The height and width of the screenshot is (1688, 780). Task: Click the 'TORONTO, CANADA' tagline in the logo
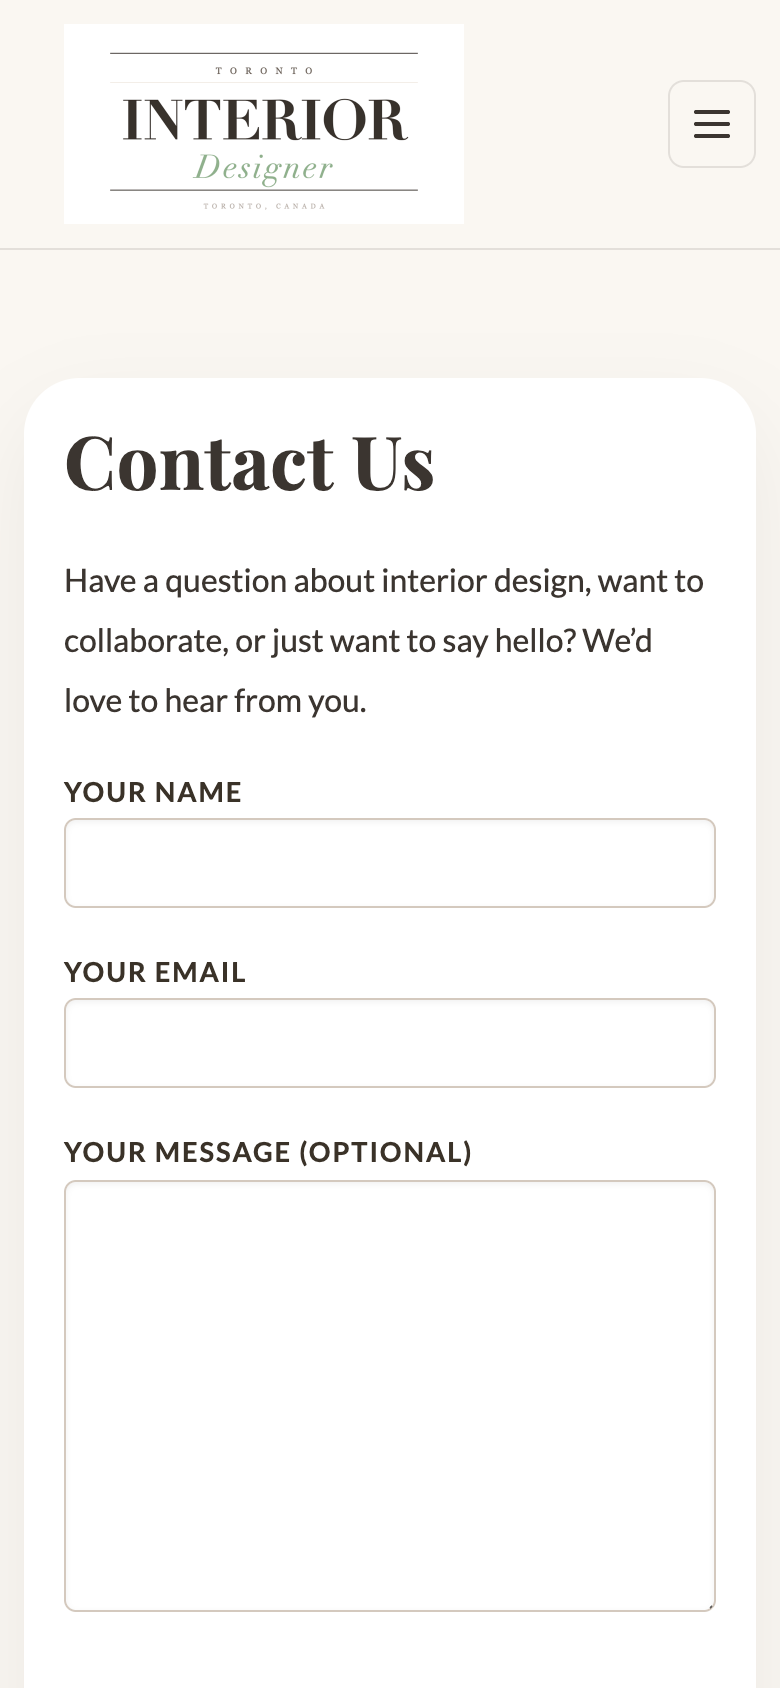tap(264, 206)
